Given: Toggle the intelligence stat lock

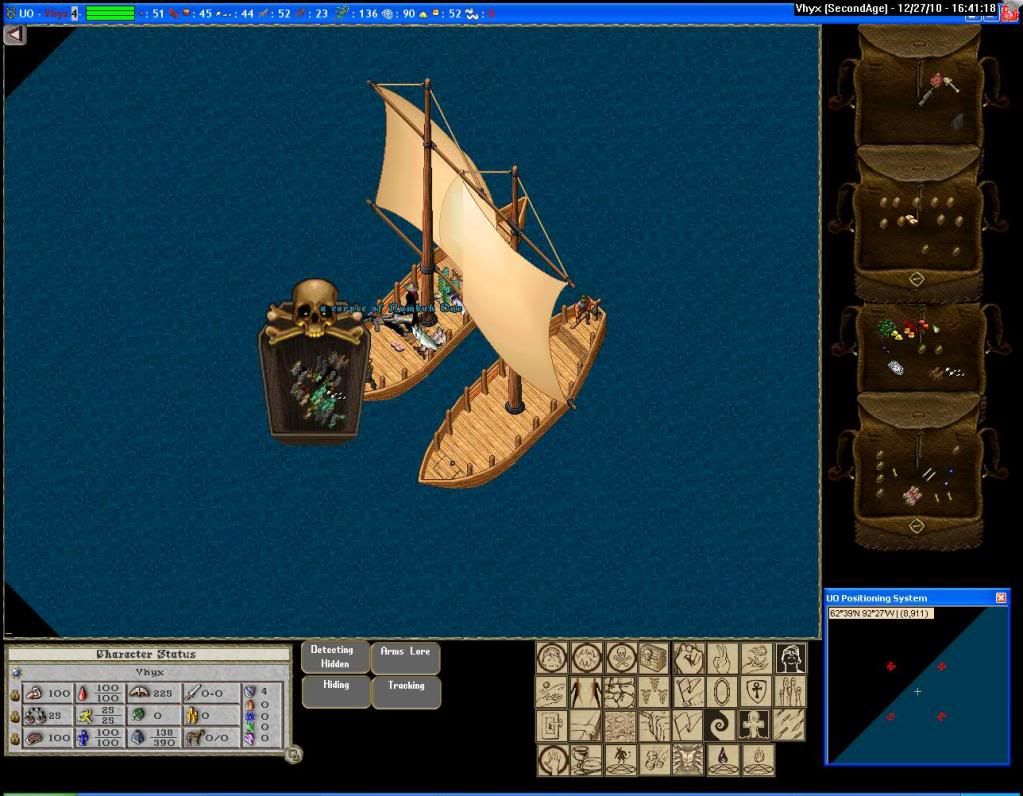Looking at the screenshot, I should [15, 739].
